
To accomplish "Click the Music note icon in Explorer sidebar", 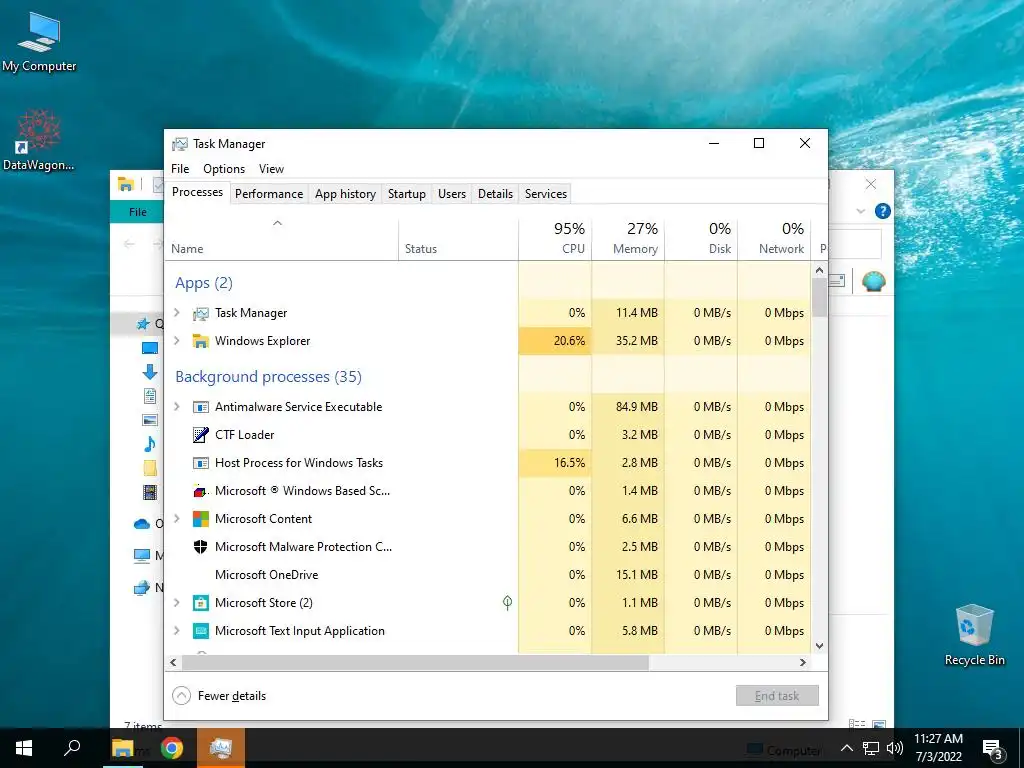I will [x=150, y=445].
